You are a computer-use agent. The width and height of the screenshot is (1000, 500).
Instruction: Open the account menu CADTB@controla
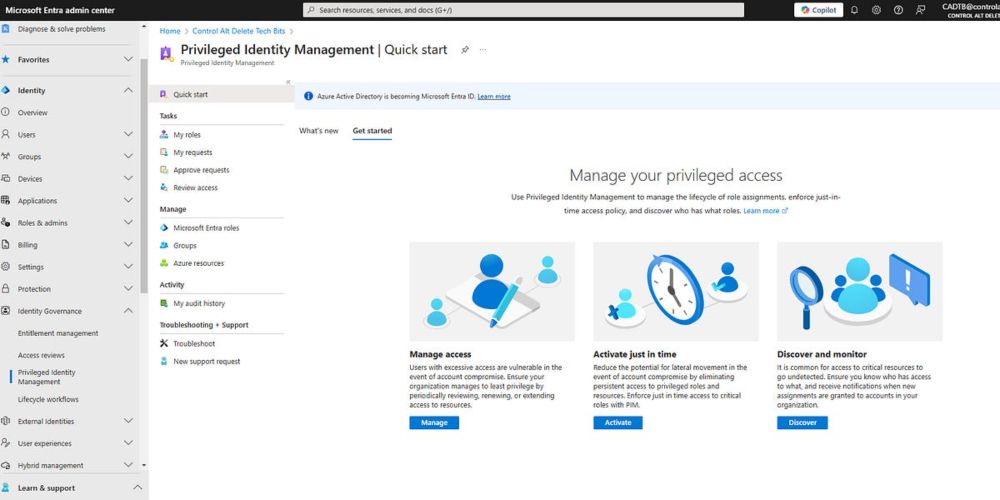(x=971, y=10)
